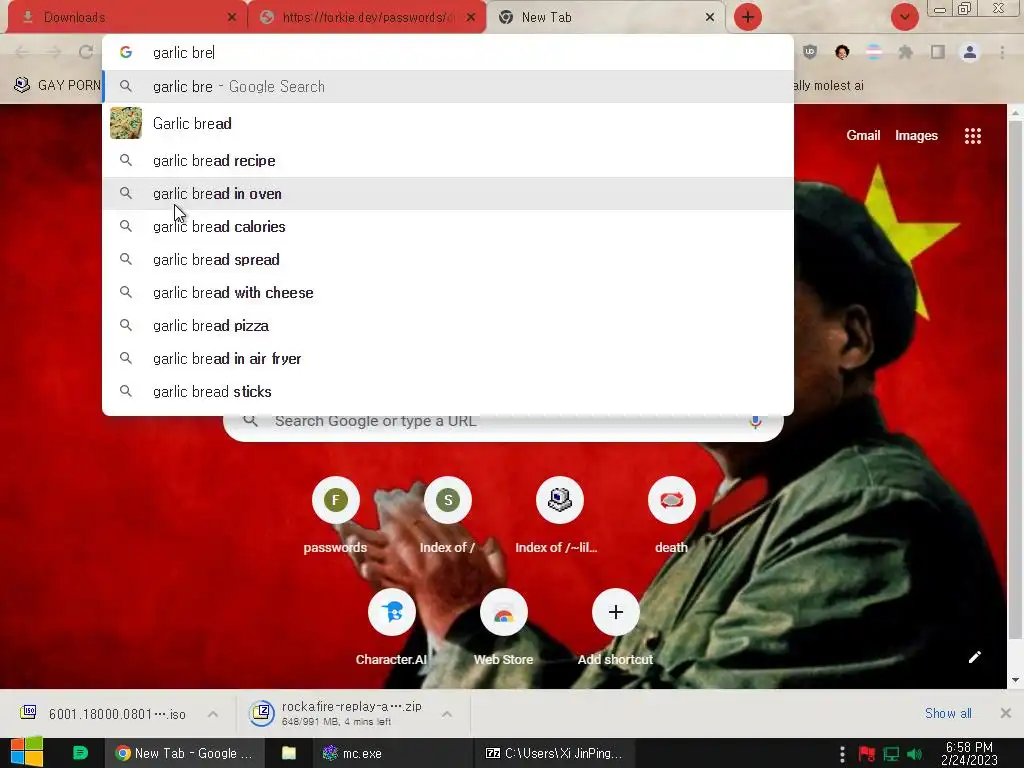Click the avatar face extension icon

(842, 52)
